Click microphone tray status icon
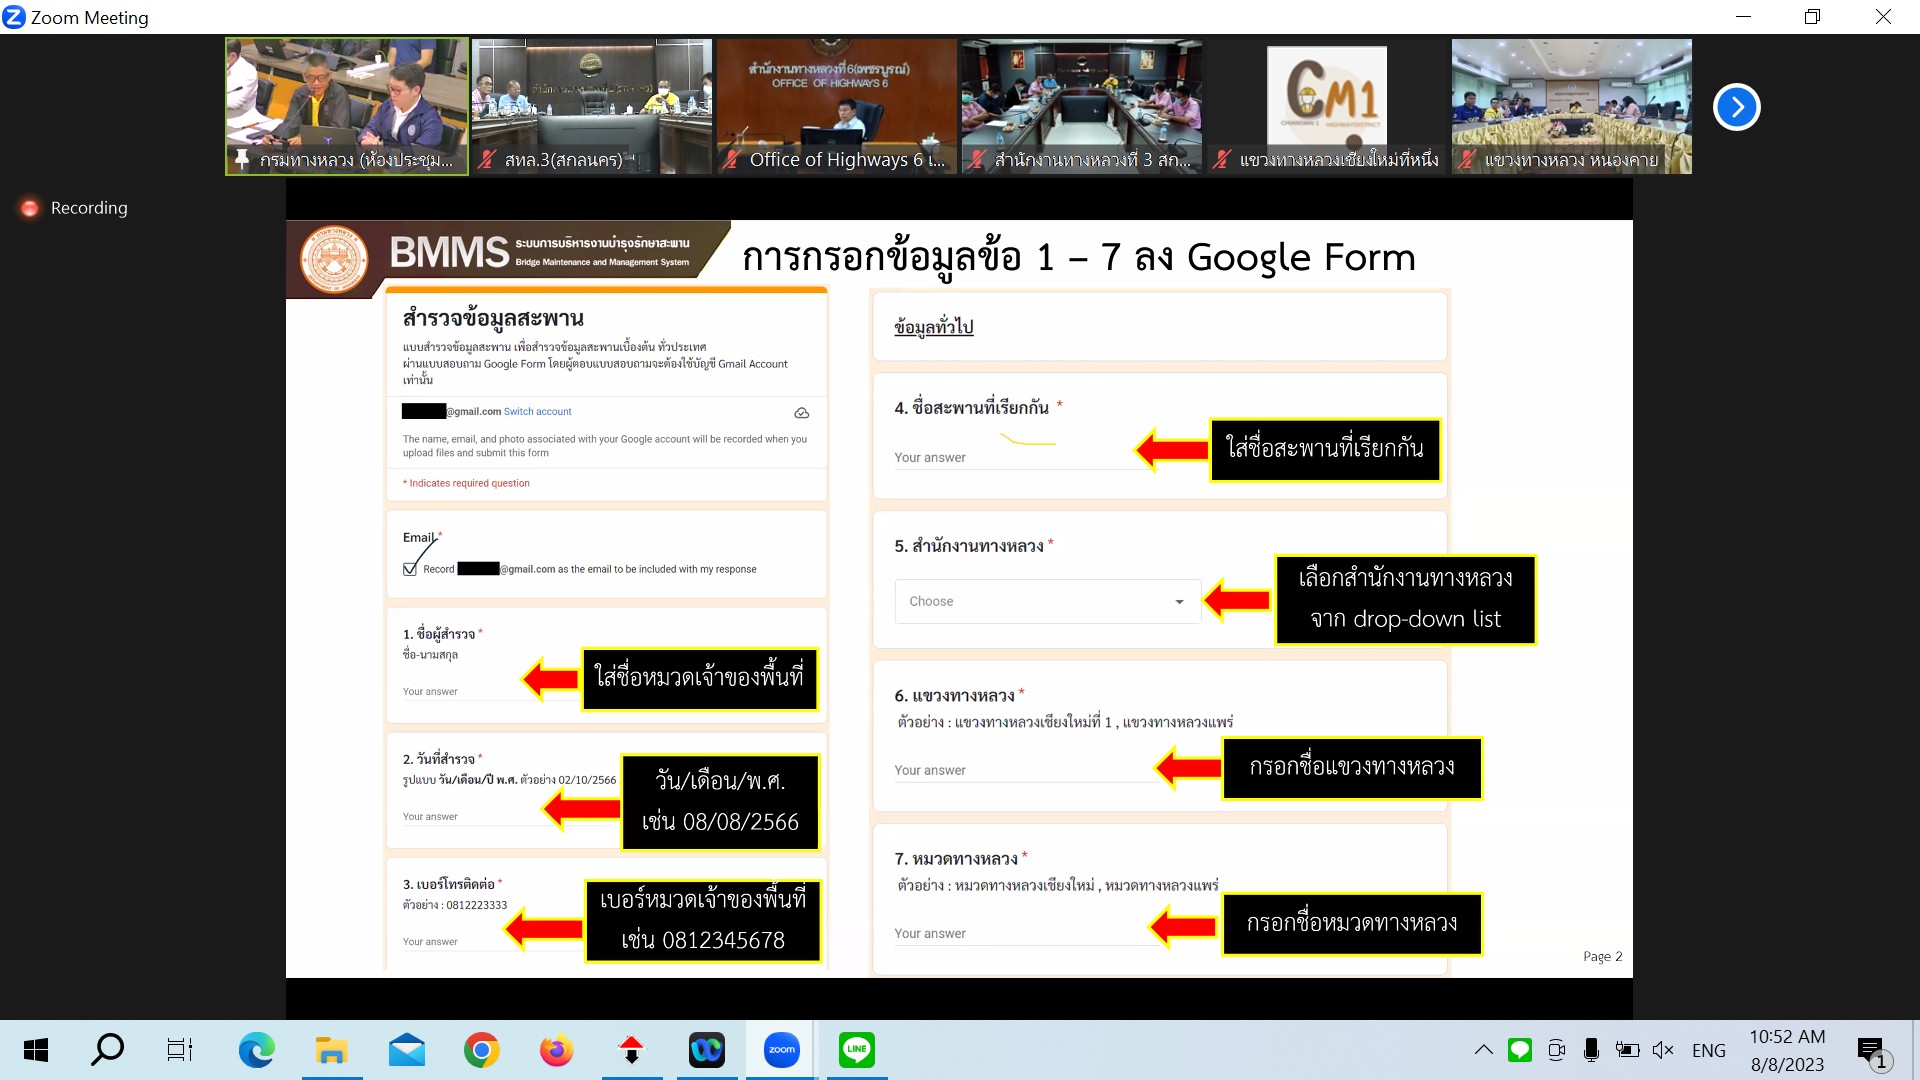Screen dimensions: 1920x1080 point(1591,1050)
